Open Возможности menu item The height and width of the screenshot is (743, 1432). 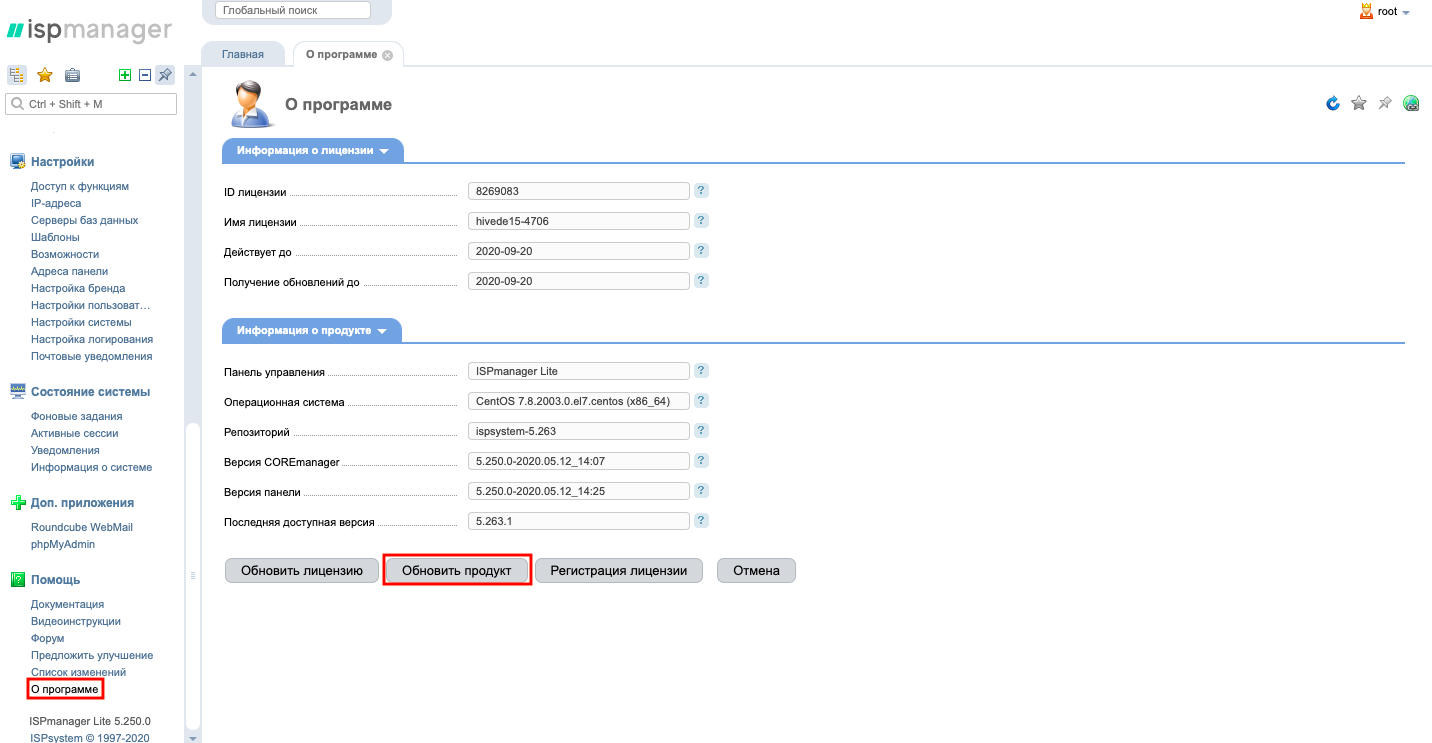coord(65,254)
